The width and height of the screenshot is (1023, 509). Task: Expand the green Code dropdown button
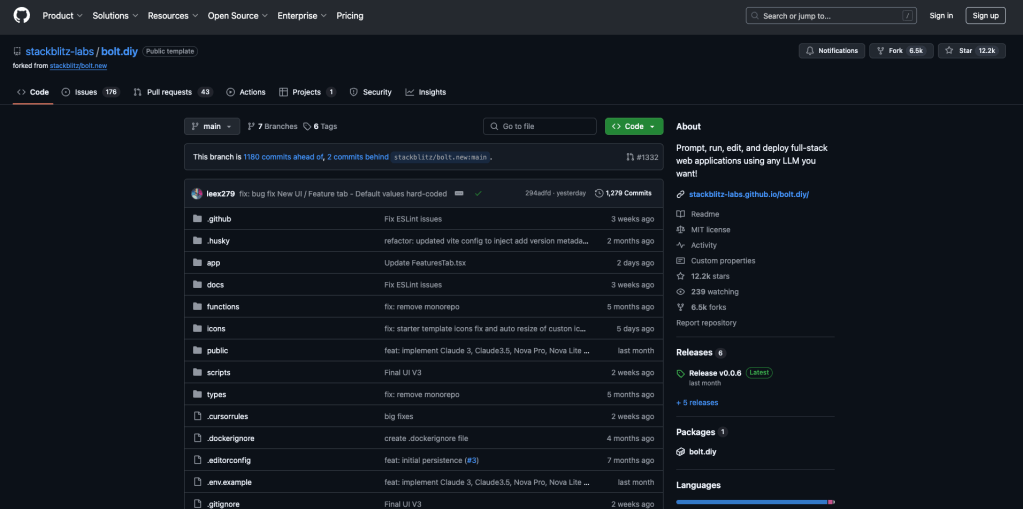pyautogui.click(x=634, y=127)
